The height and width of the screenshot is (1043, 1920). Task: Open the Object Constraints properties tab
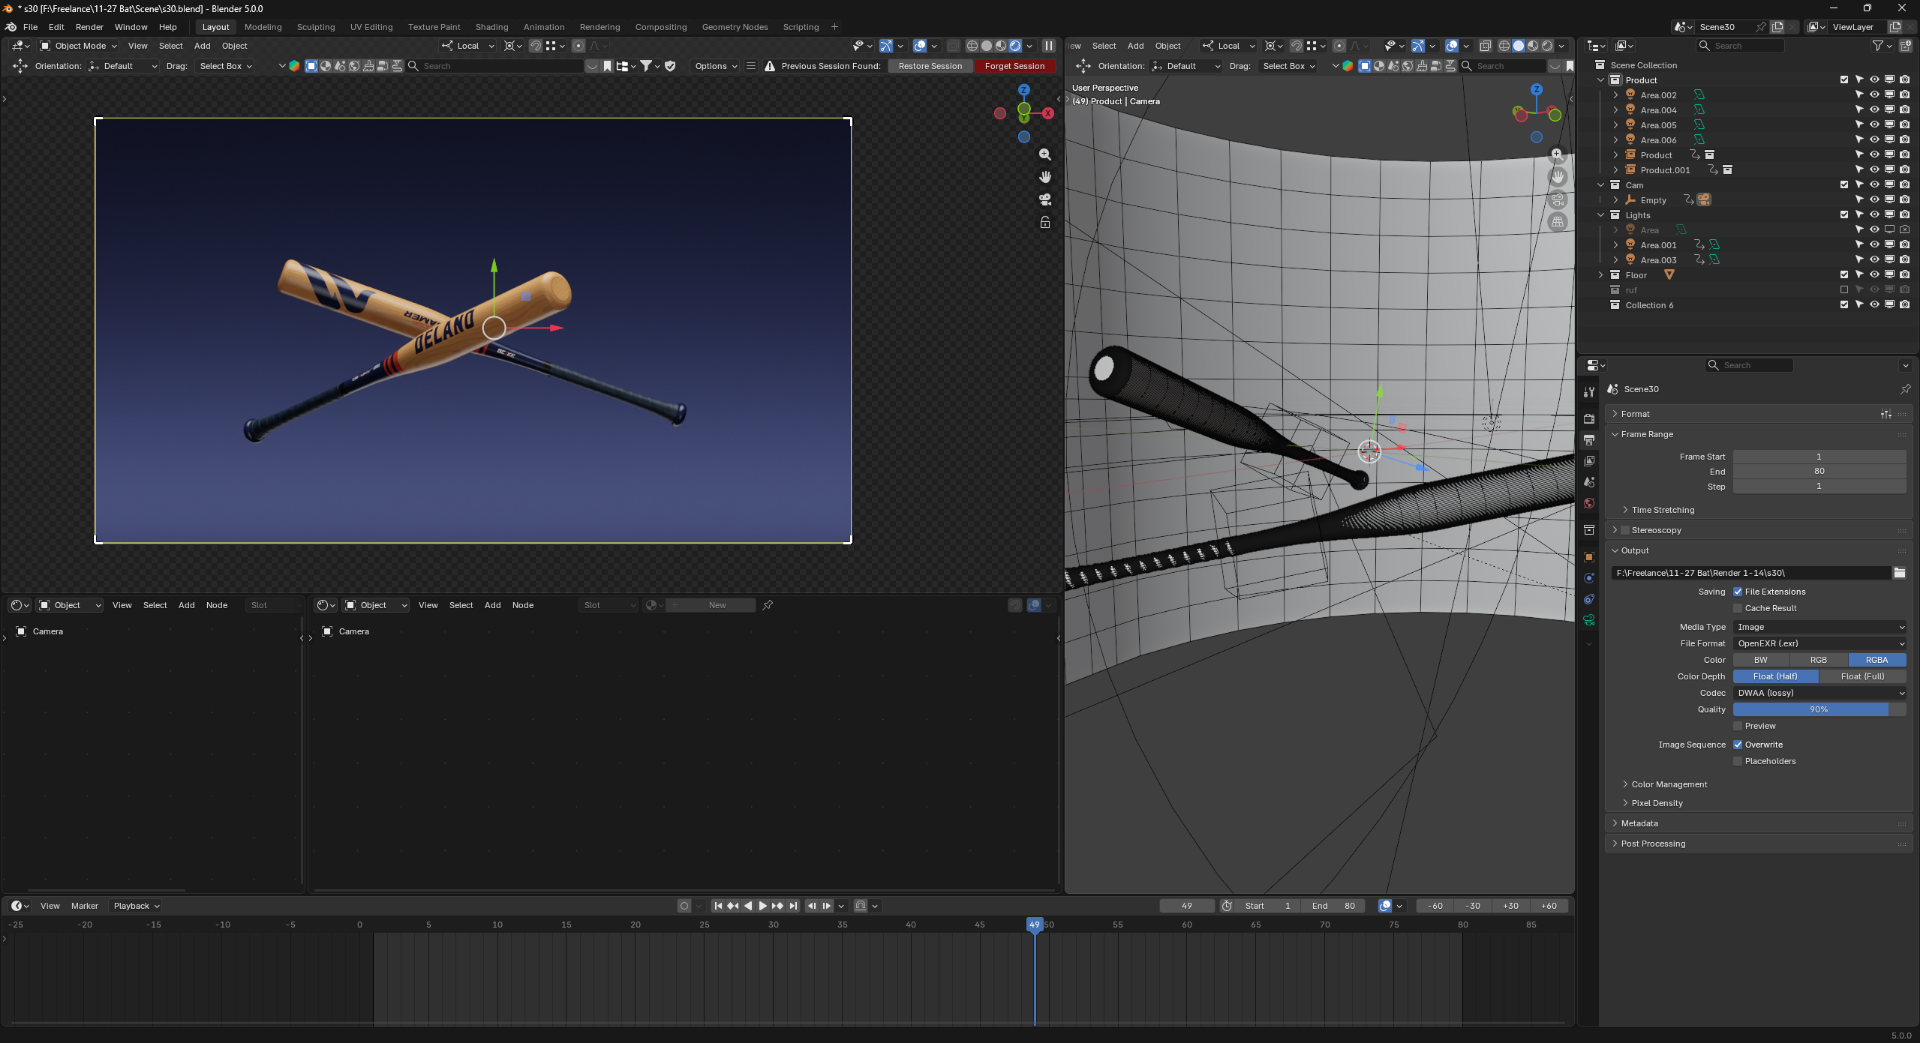point(1589,599)
